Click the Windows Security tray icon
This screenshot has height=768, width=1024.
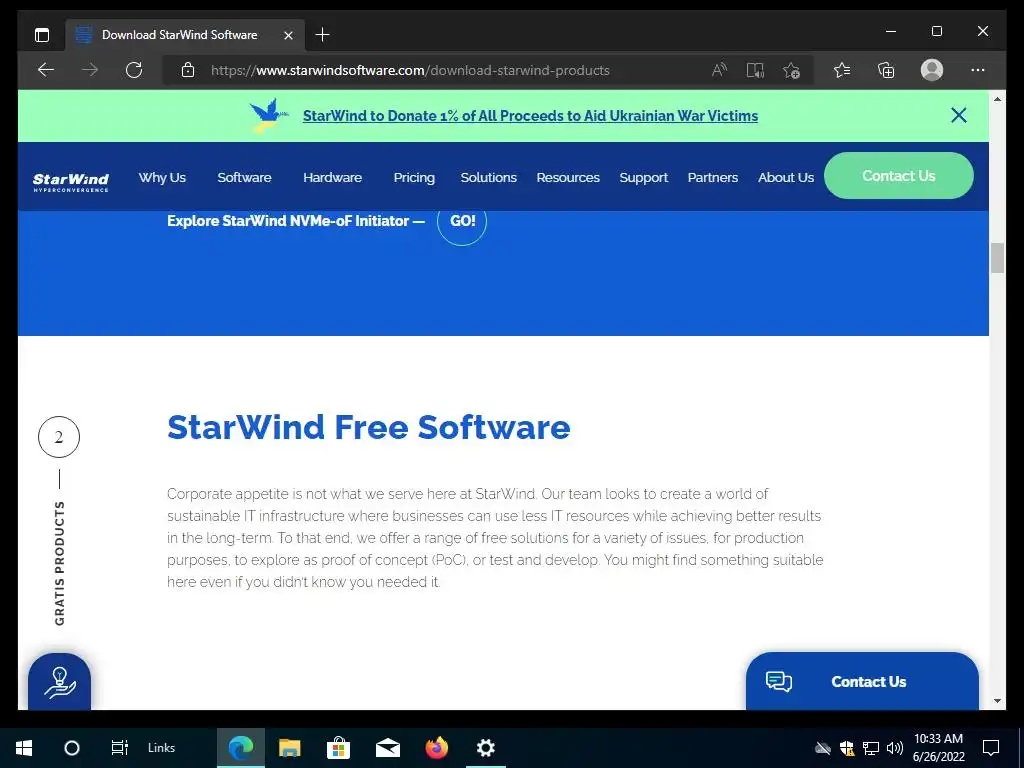pos(847,748)
